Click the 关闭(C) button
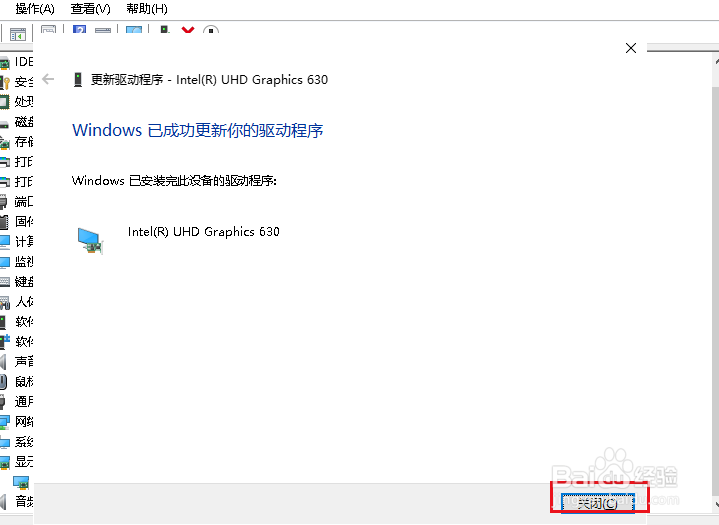Image resolution: width=719 pixels, height=525 pixels. [x=597, y=503]
